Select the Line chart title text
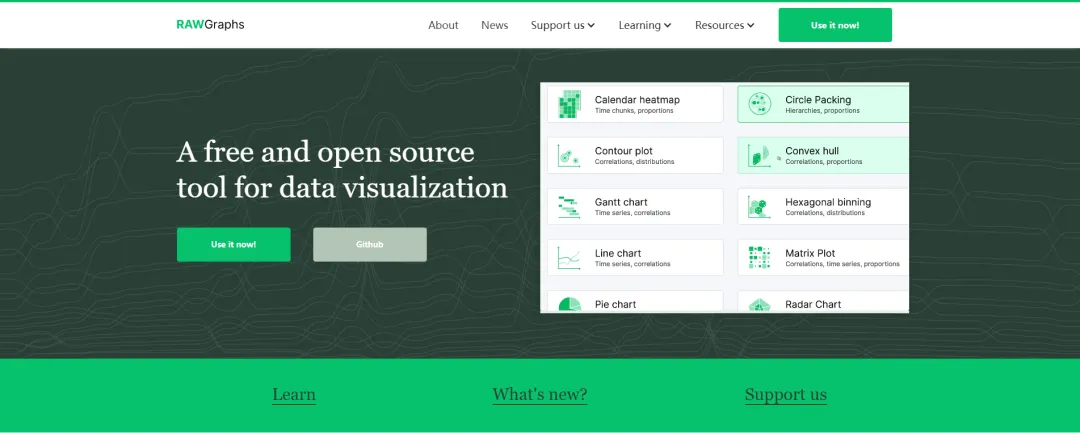This screenshot has height=433, width=1080. [619, 253]
